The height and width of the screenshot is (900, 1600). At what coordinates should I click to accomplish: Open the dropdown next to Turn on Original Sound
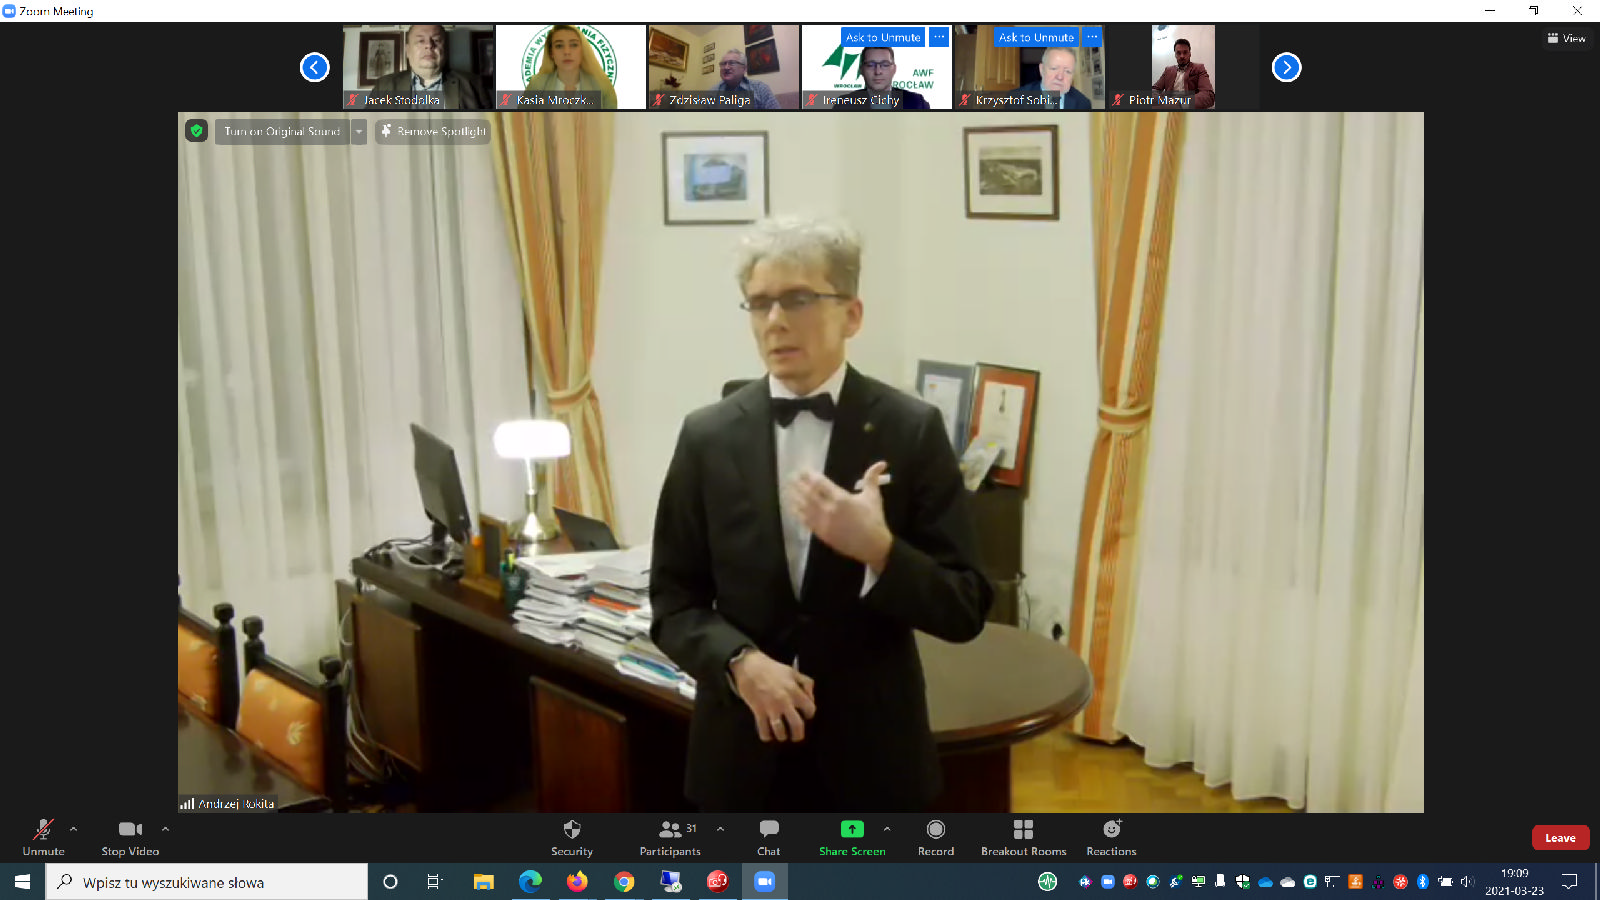359,131
